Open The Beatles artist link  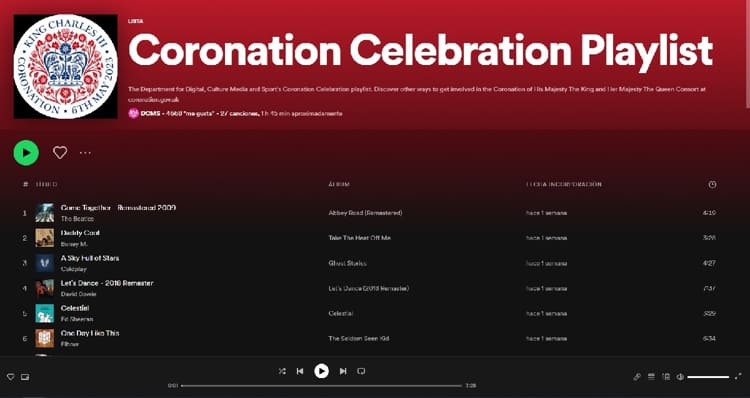point(77,219)
